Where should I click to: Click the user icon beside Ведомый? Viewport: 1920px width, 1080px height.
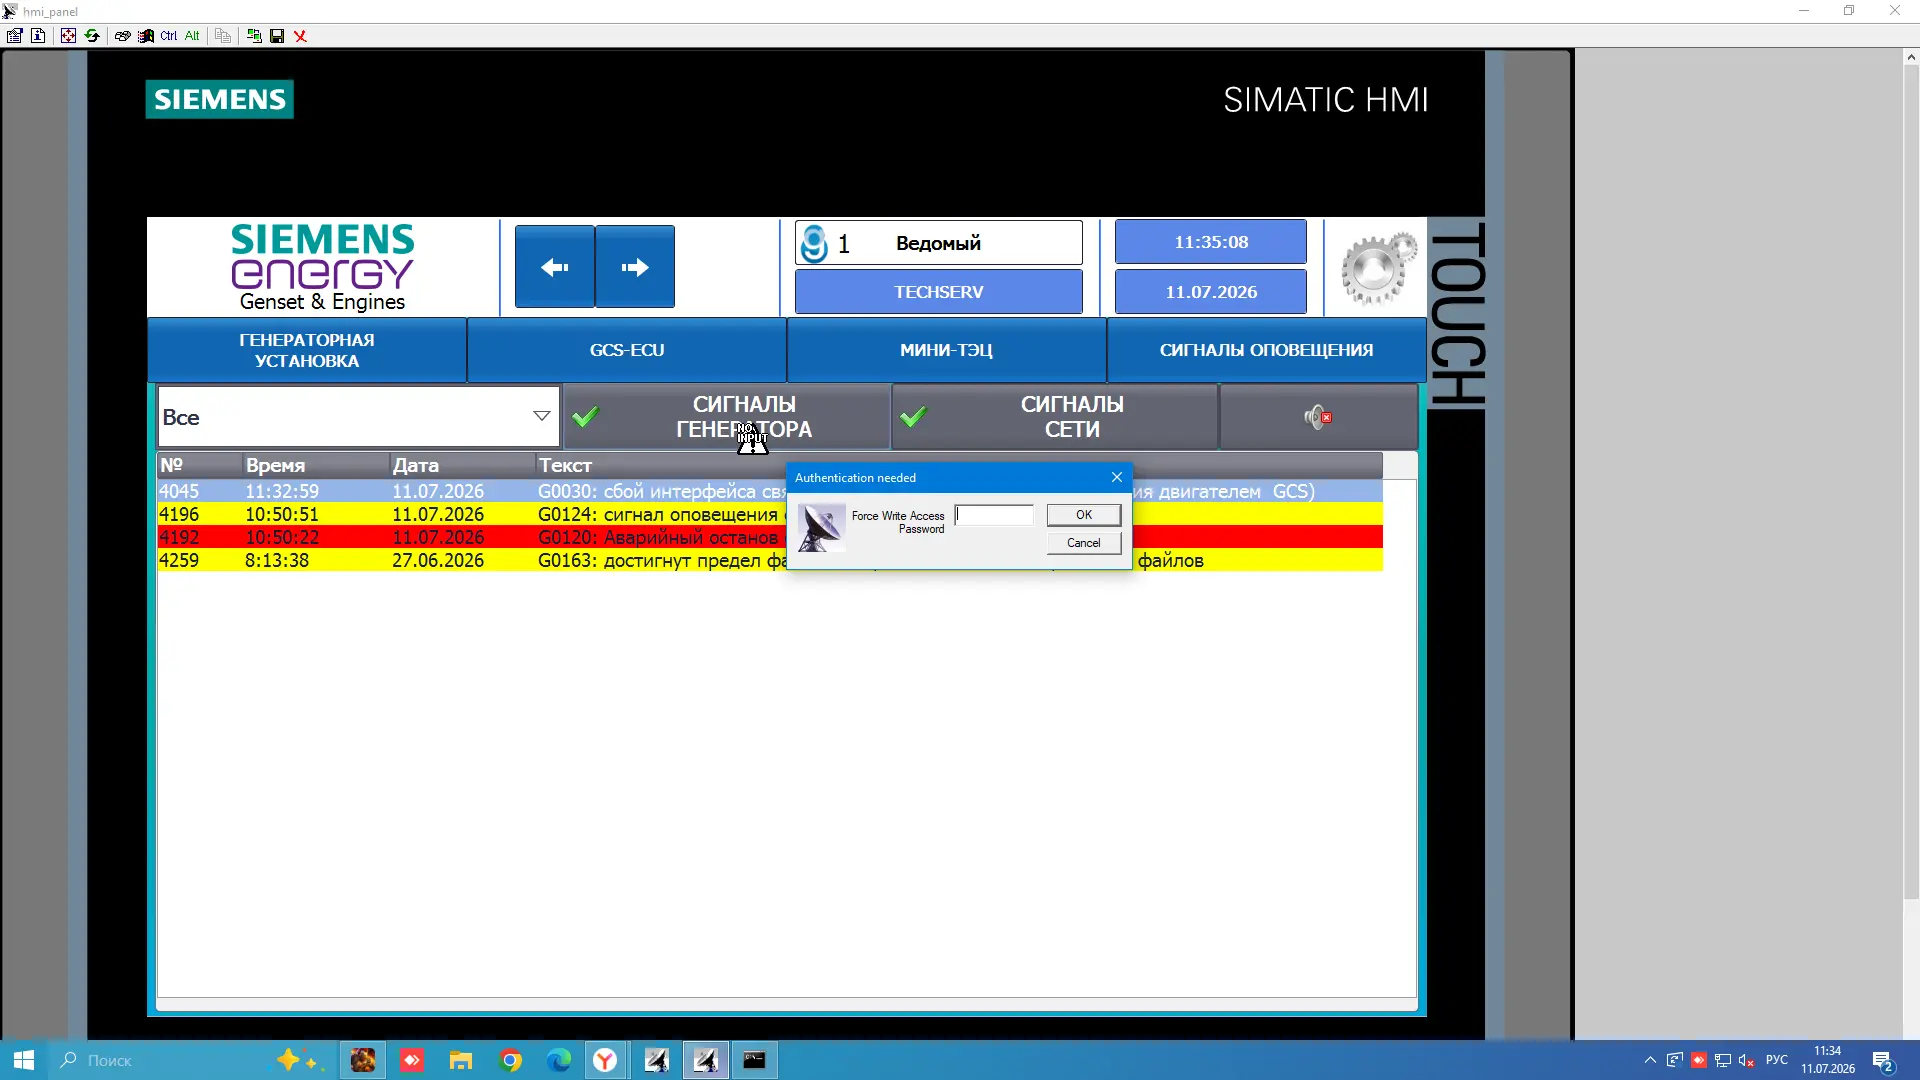(814, 243)
